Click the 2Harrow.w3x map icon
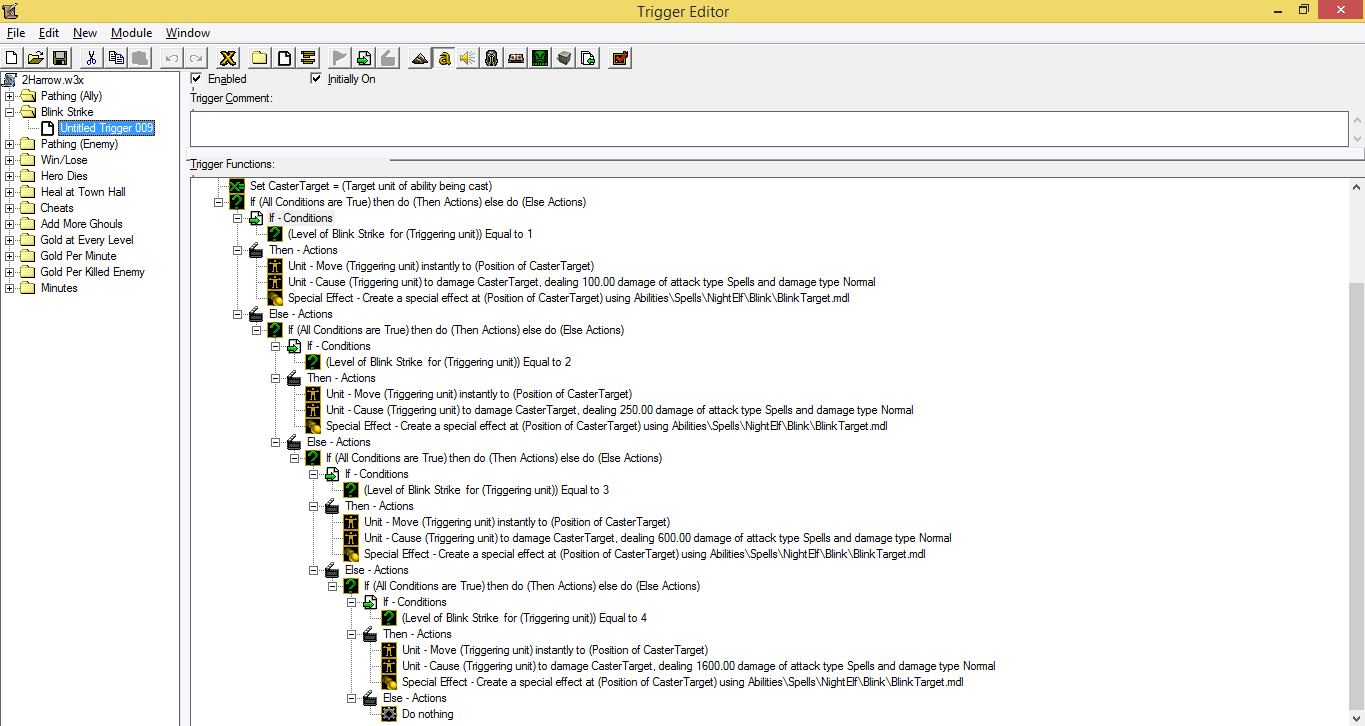This screenshot has width=1365, height=726. click(x=10, y=80)
